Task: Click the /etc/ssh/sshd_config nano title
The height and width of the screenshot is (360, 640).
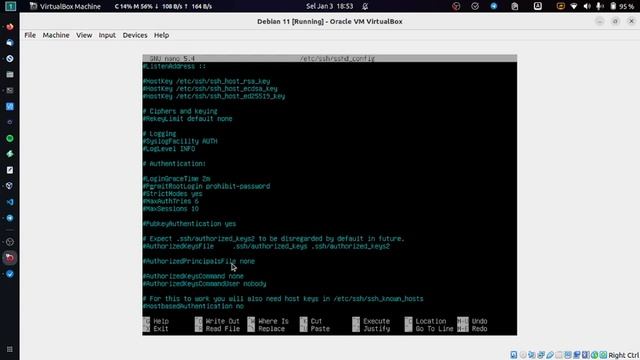Action: (x=337, y=58)
